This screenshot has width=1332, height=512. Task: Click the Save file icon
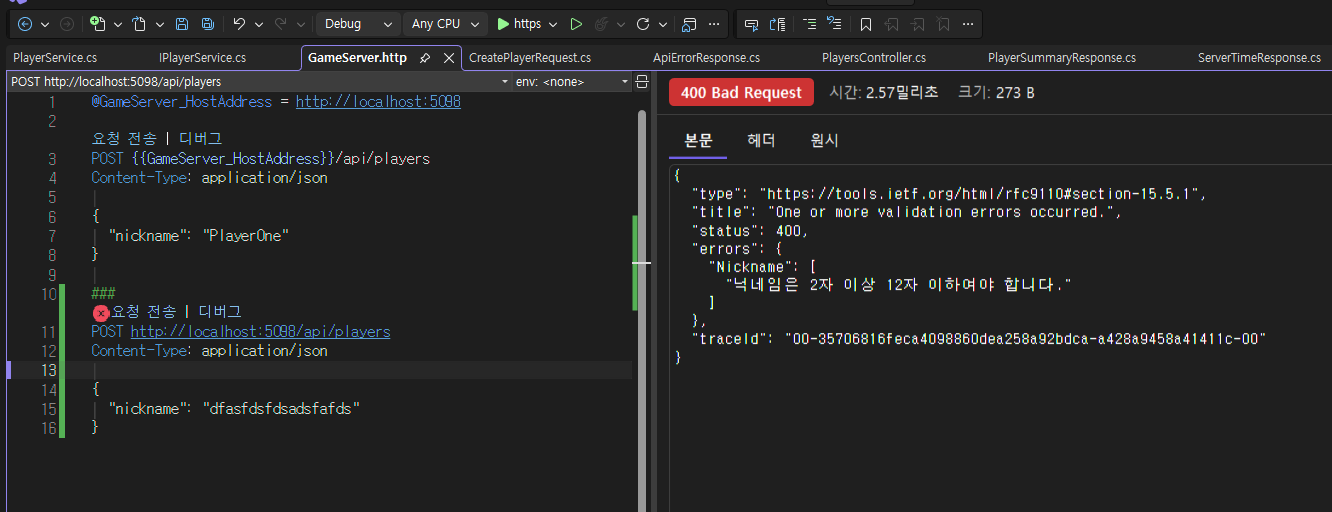tap(182, 23)
